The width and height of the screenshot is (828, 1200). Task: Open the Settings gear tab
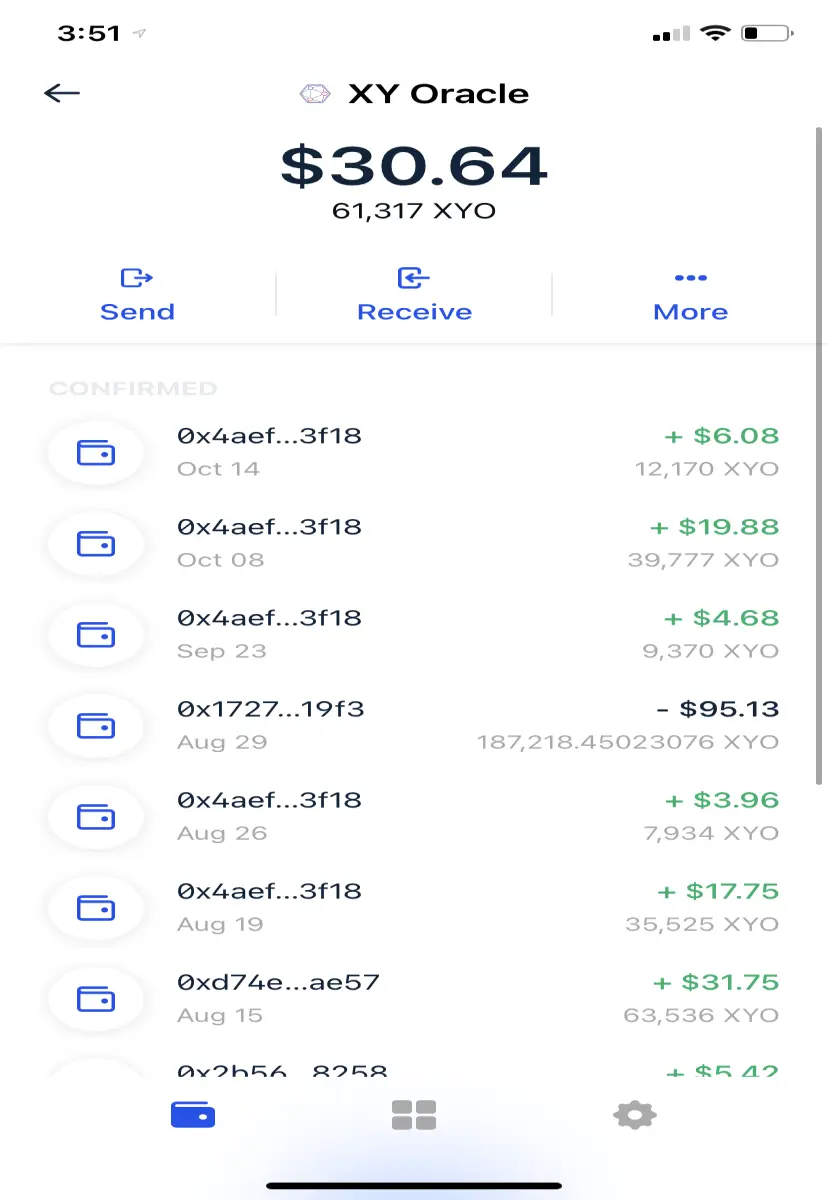click(634, 1114)
